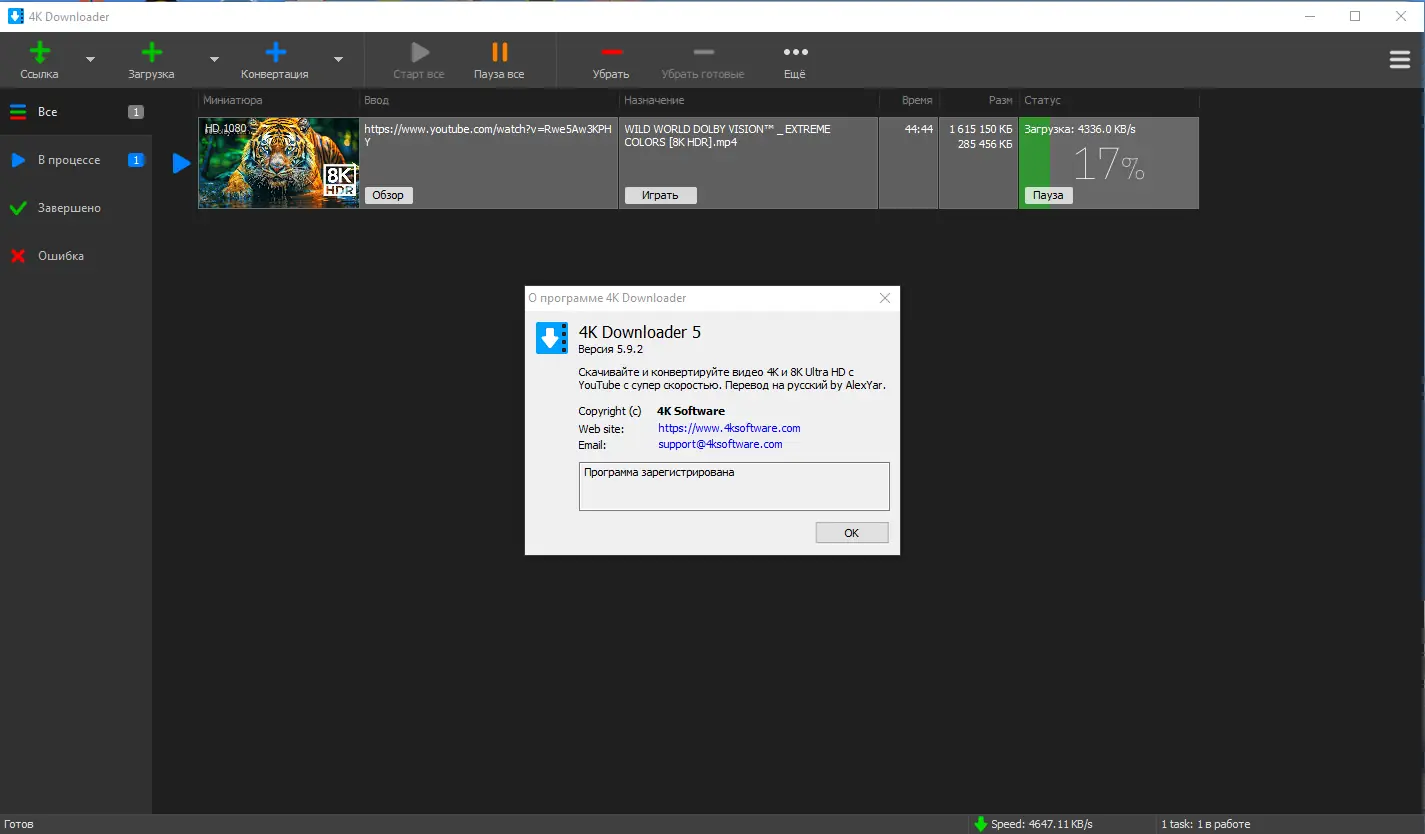Click the blue play arrow beside the tiger thumbnail
Viewport: 1425px width, 834px height.
coord(181,163)
